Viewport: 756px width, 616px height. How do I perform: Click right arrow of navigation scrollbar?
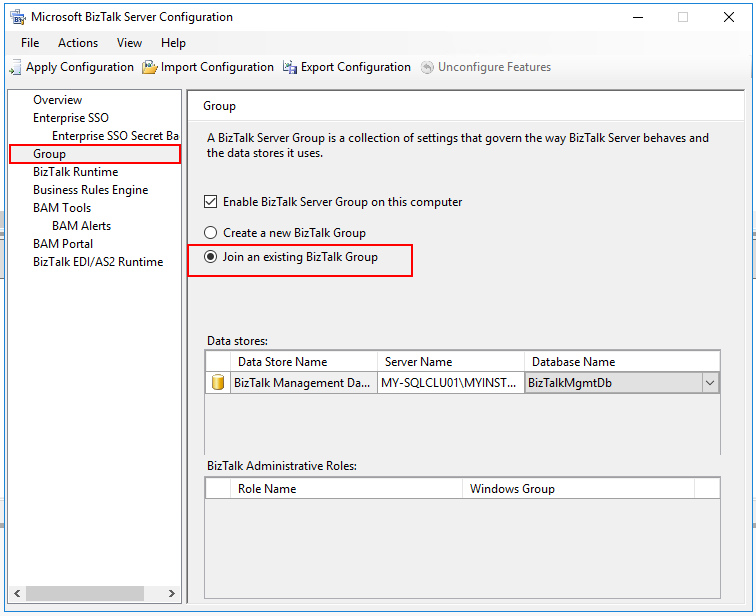(x=172, y=593)
